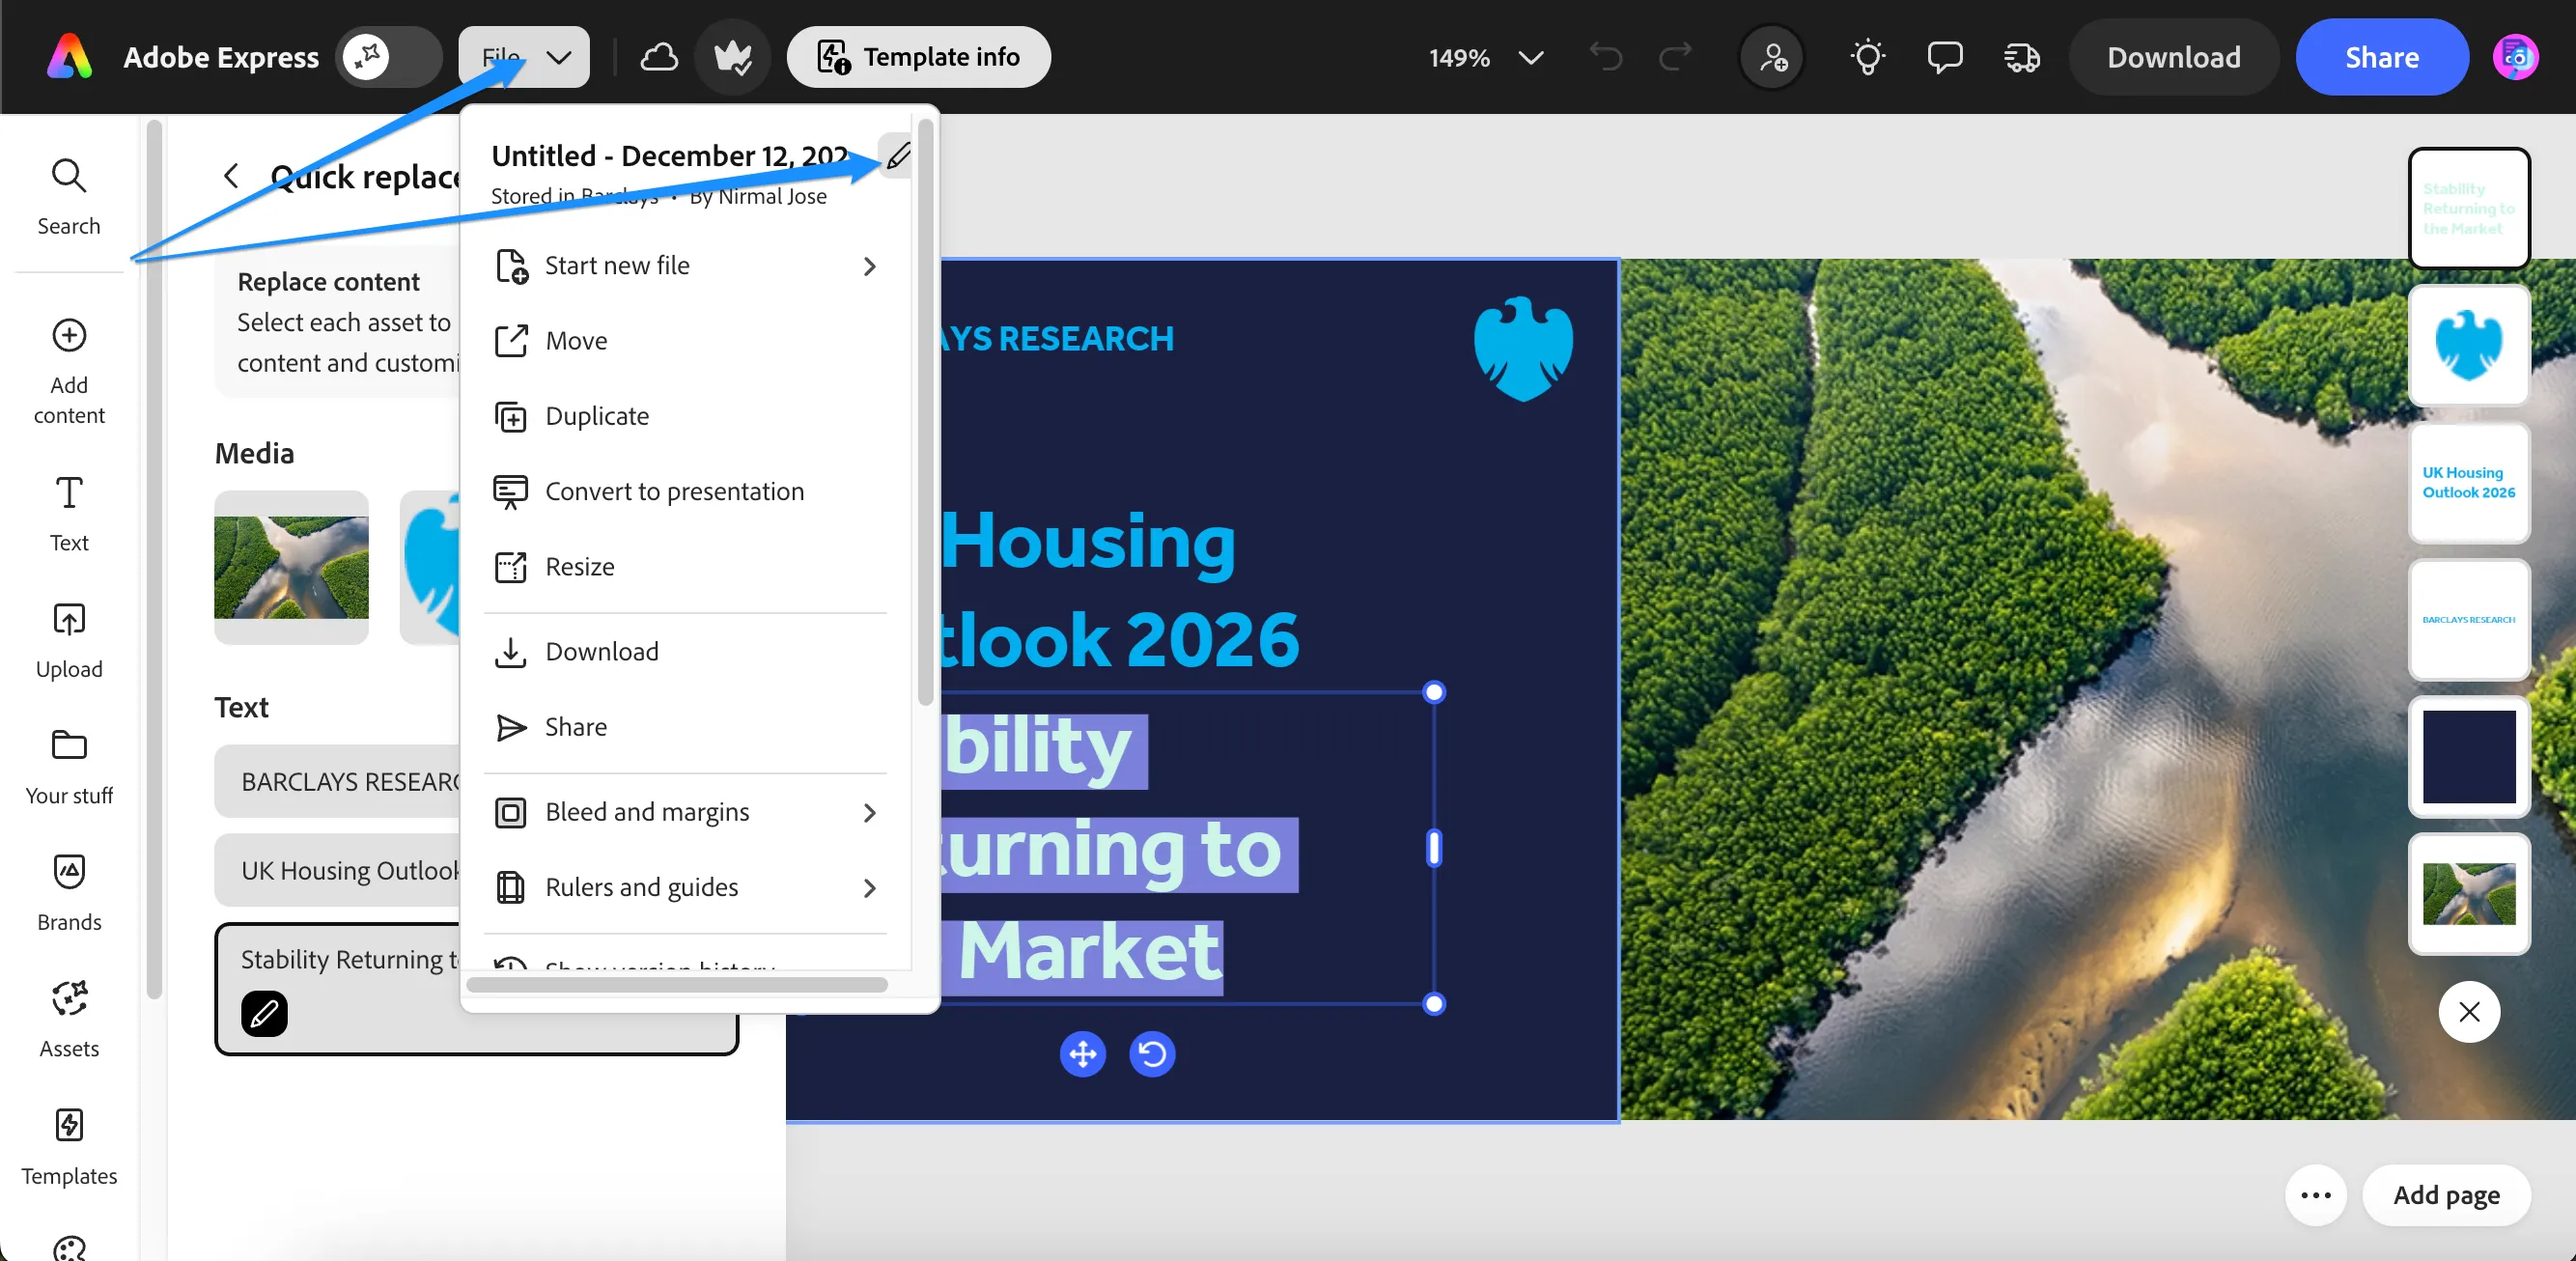Click the lightbulb tips icon
This screenshot has width=2576, height=1261.
[x=1867, y=57]
